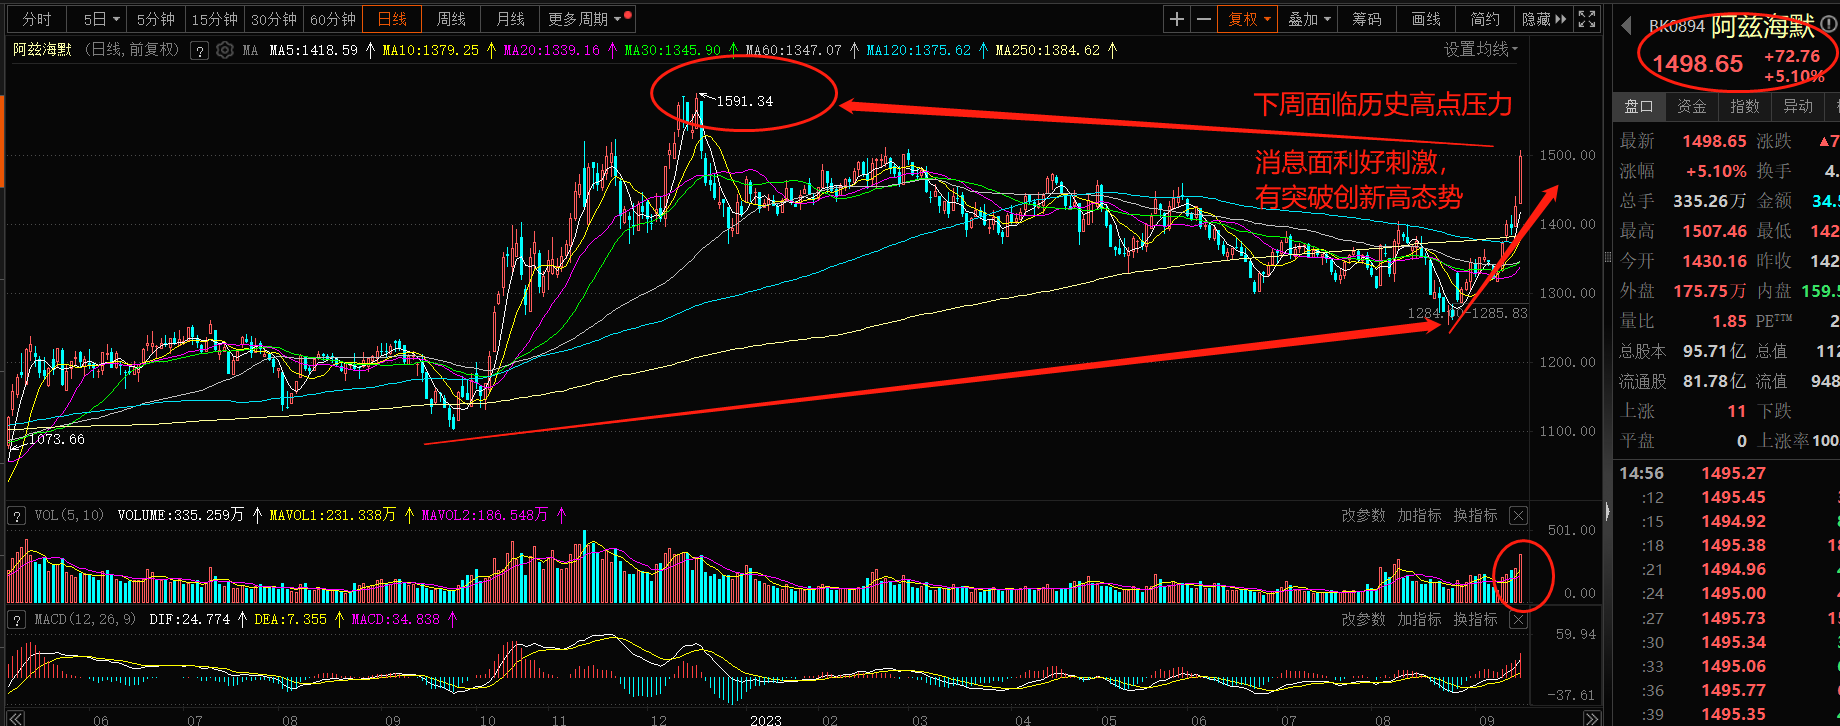Open MA indicator settings gear icon
1840x726 pixels.
pyautogui.click(x=225, y=50)
